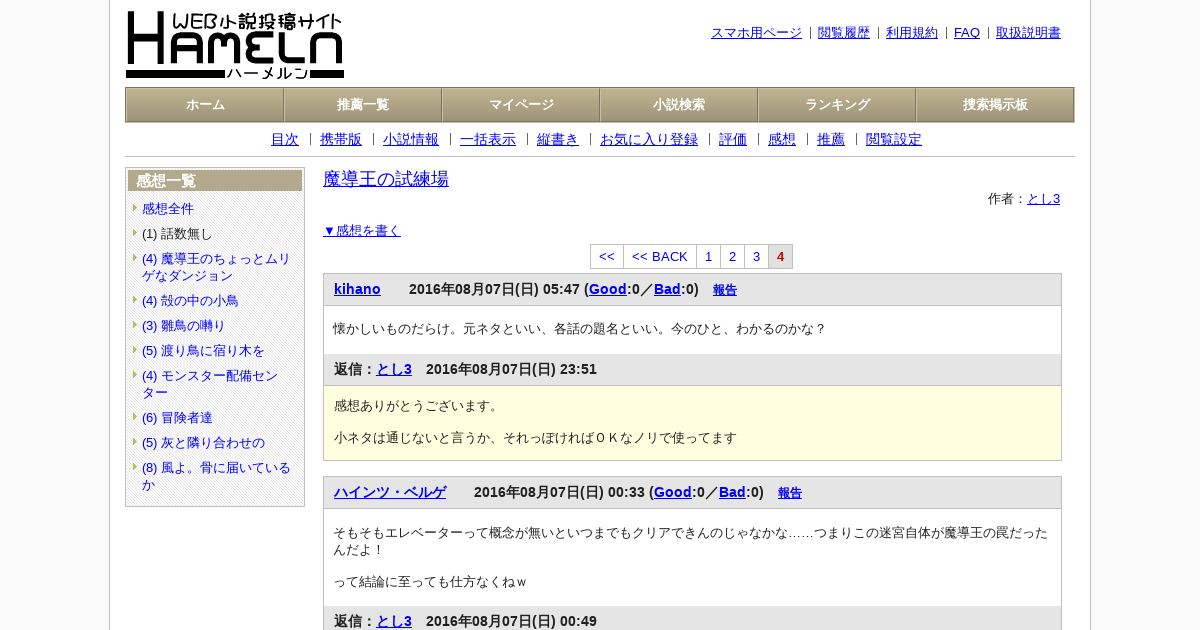Rate ハインツ・ベルゲ's comment Bad
This screenshot has width=1200, height=630.
pos(732,493)
